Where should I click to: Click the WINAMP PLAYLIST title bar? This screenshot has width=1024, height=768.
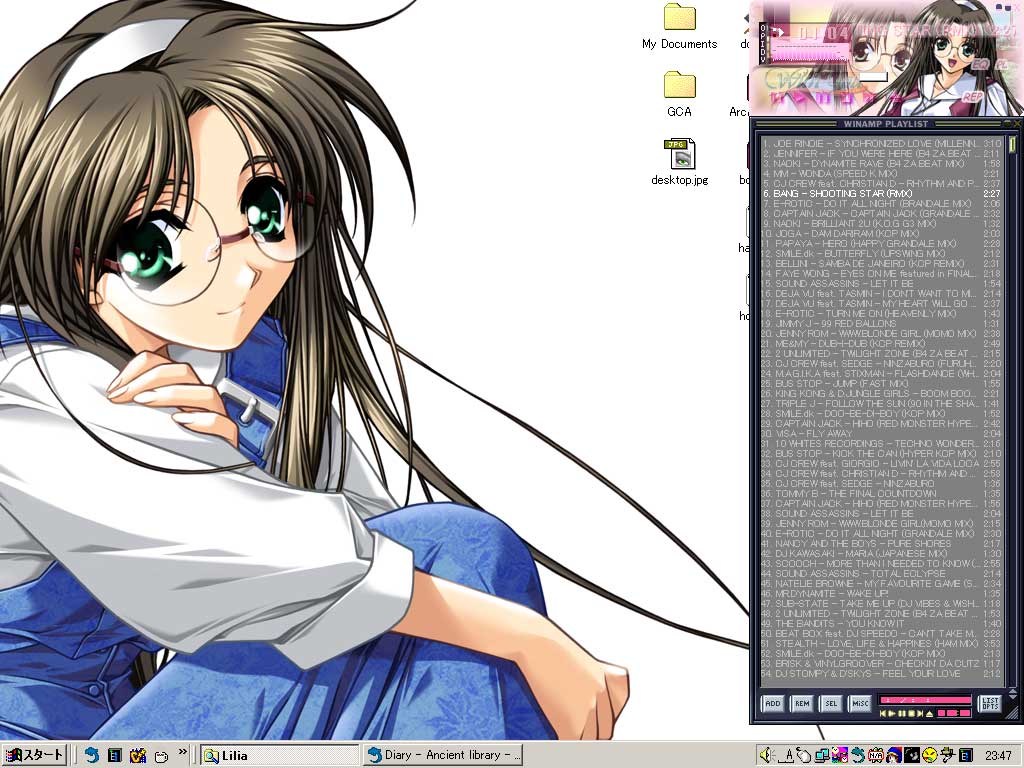tap(886, 123)
